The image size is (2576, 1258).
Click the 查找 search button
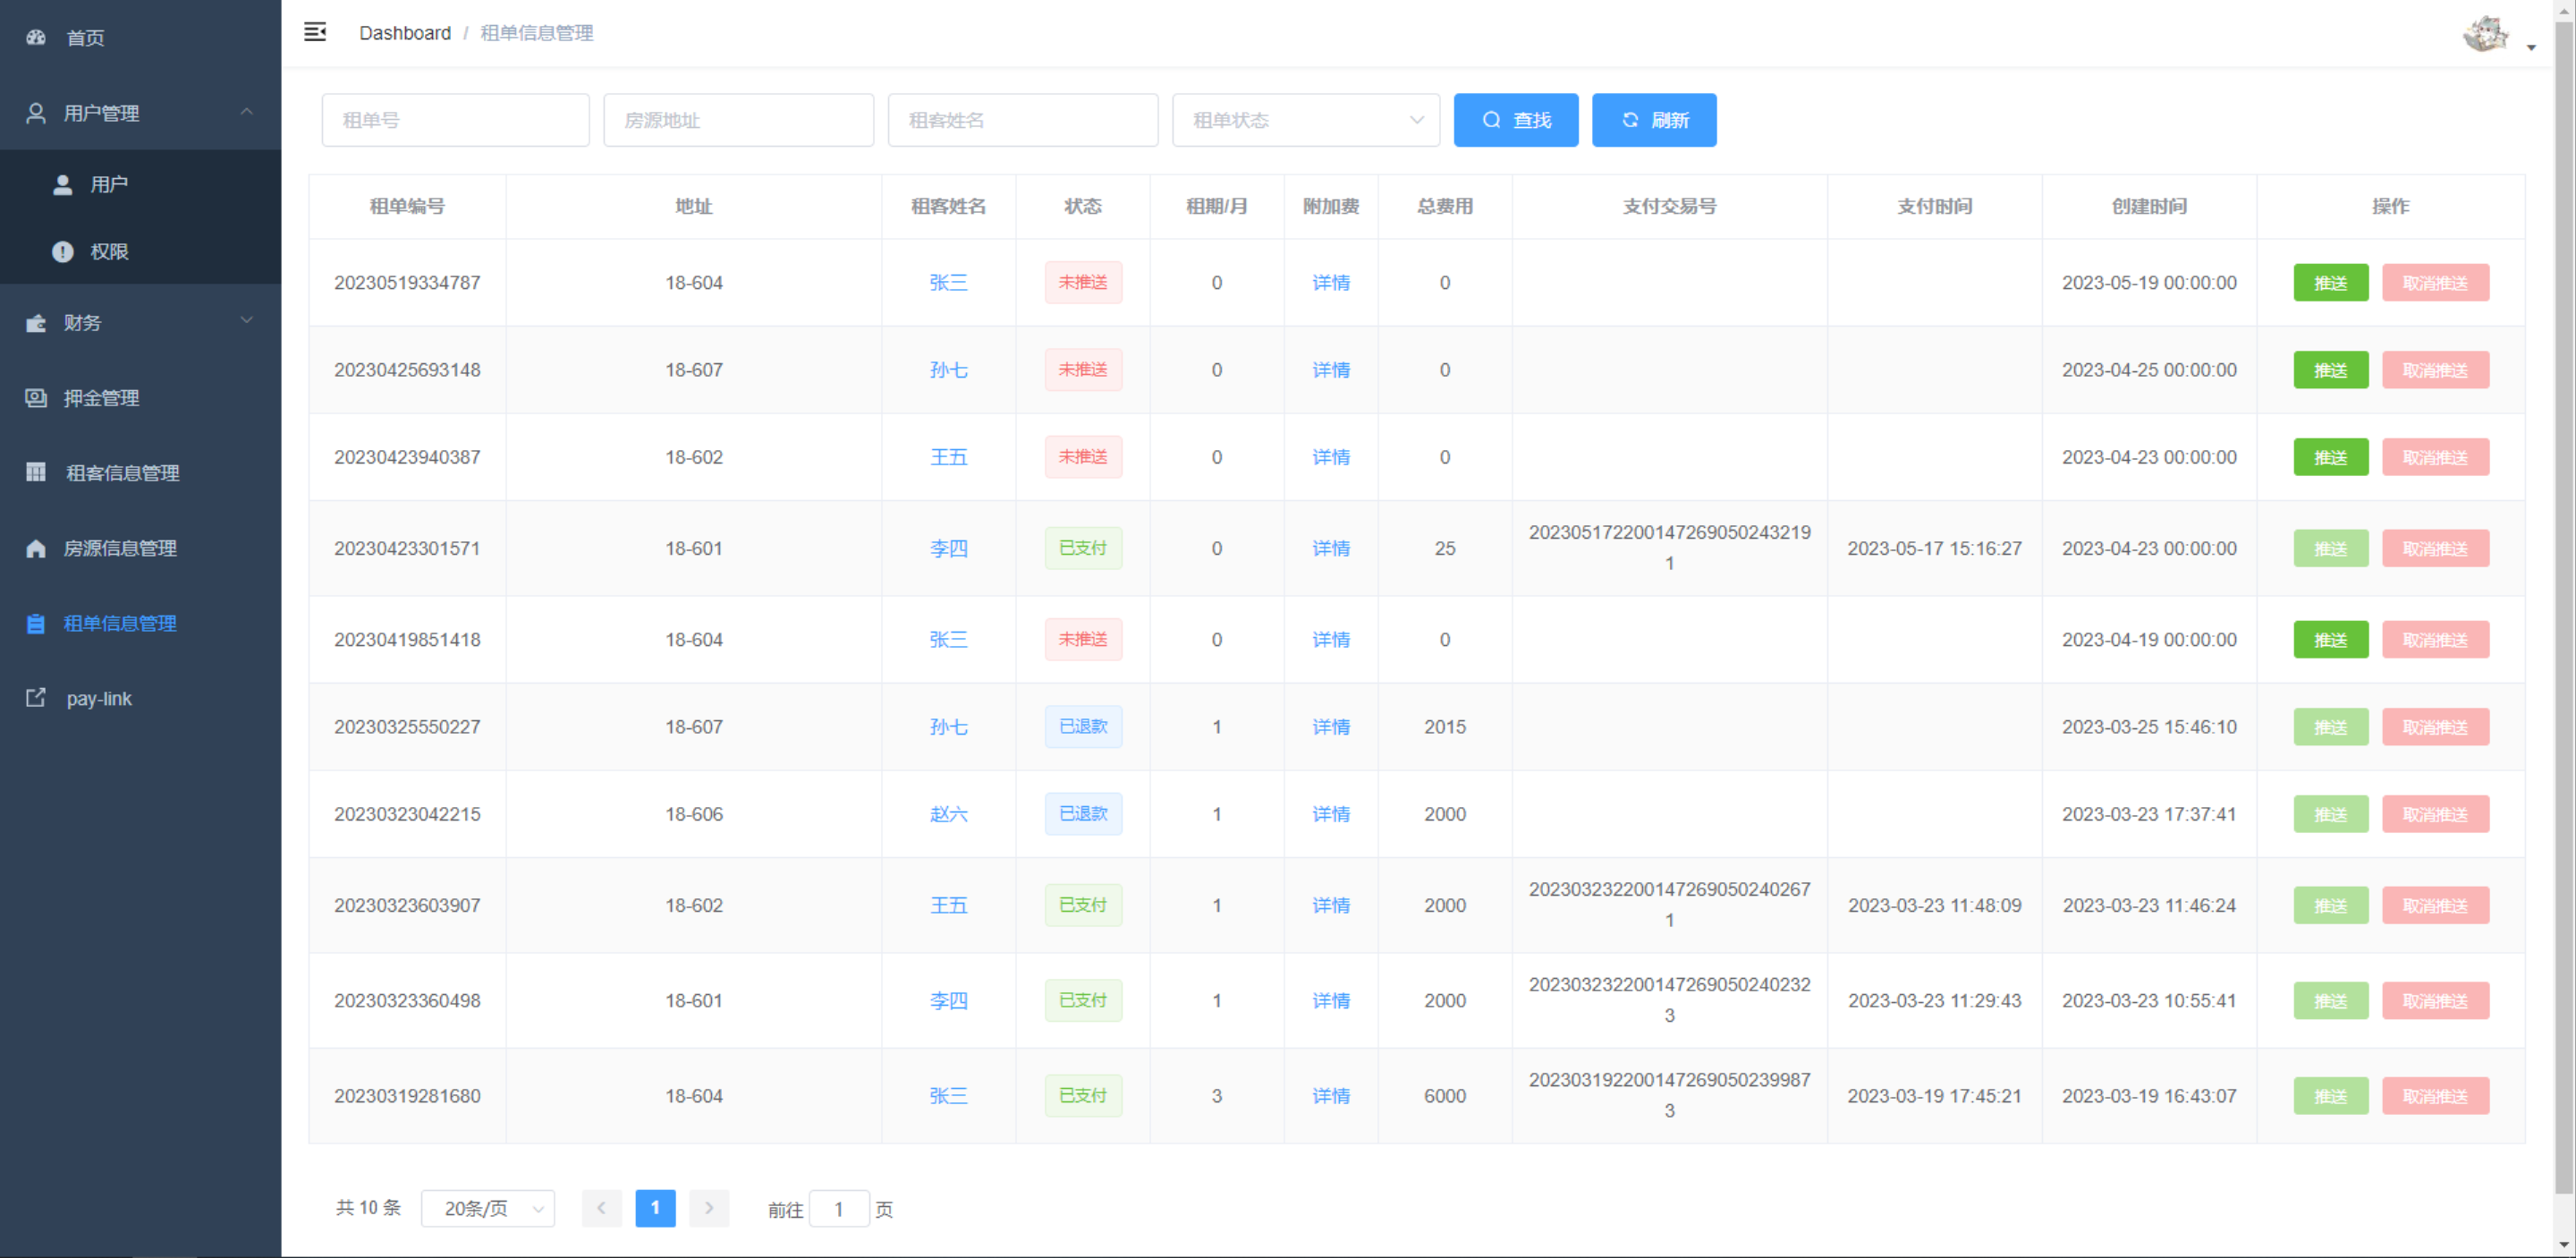pyautogui.click(x=1515, y=120)
